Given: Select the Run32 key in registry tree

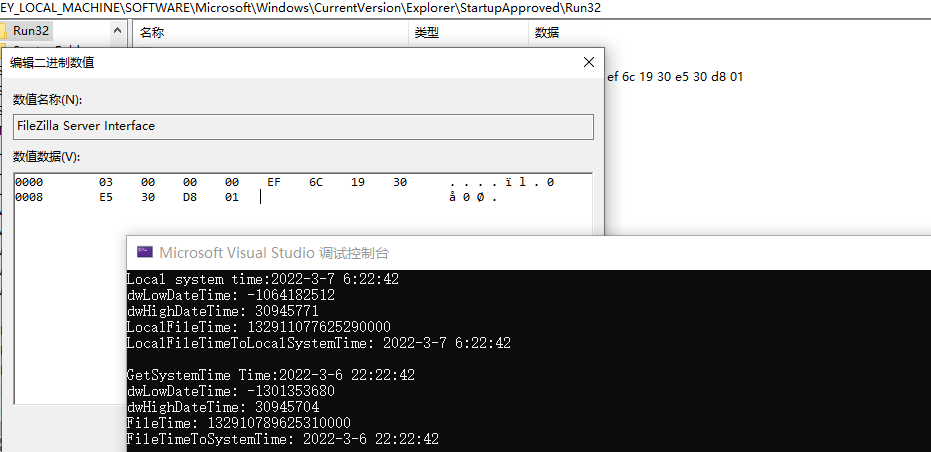Looking at the screenshot, I should pos(31,30).
